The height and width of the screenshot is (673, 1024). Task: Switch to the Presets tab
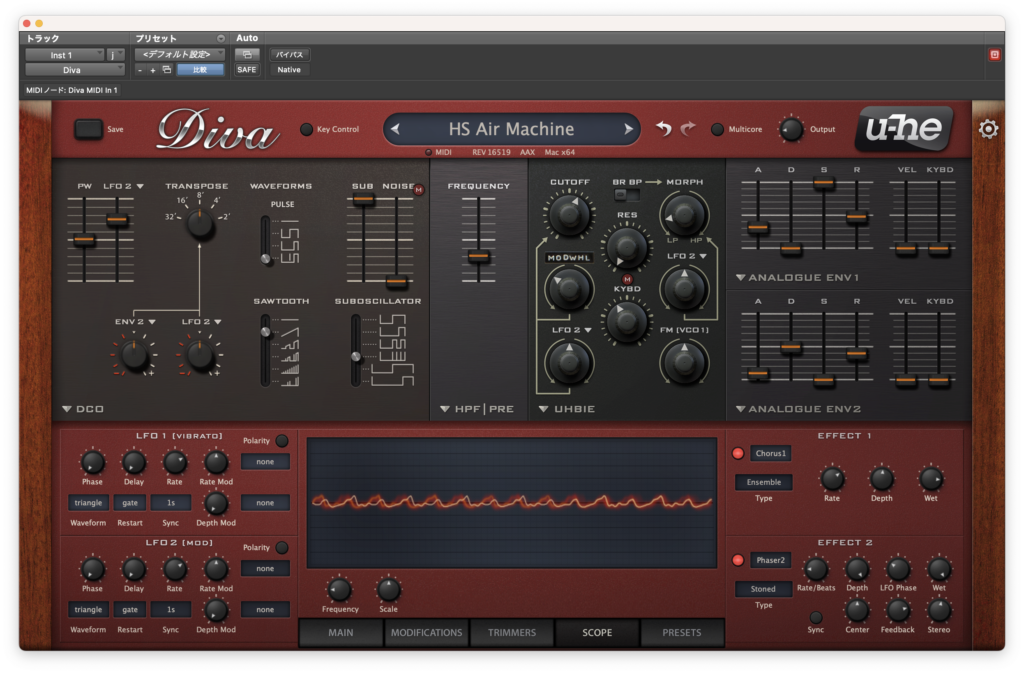682,633
